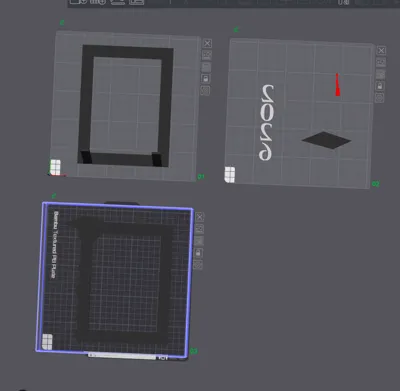Open plate settings for plate 02
This screenshot has width=400, height=391.
[x=379, y=98]
